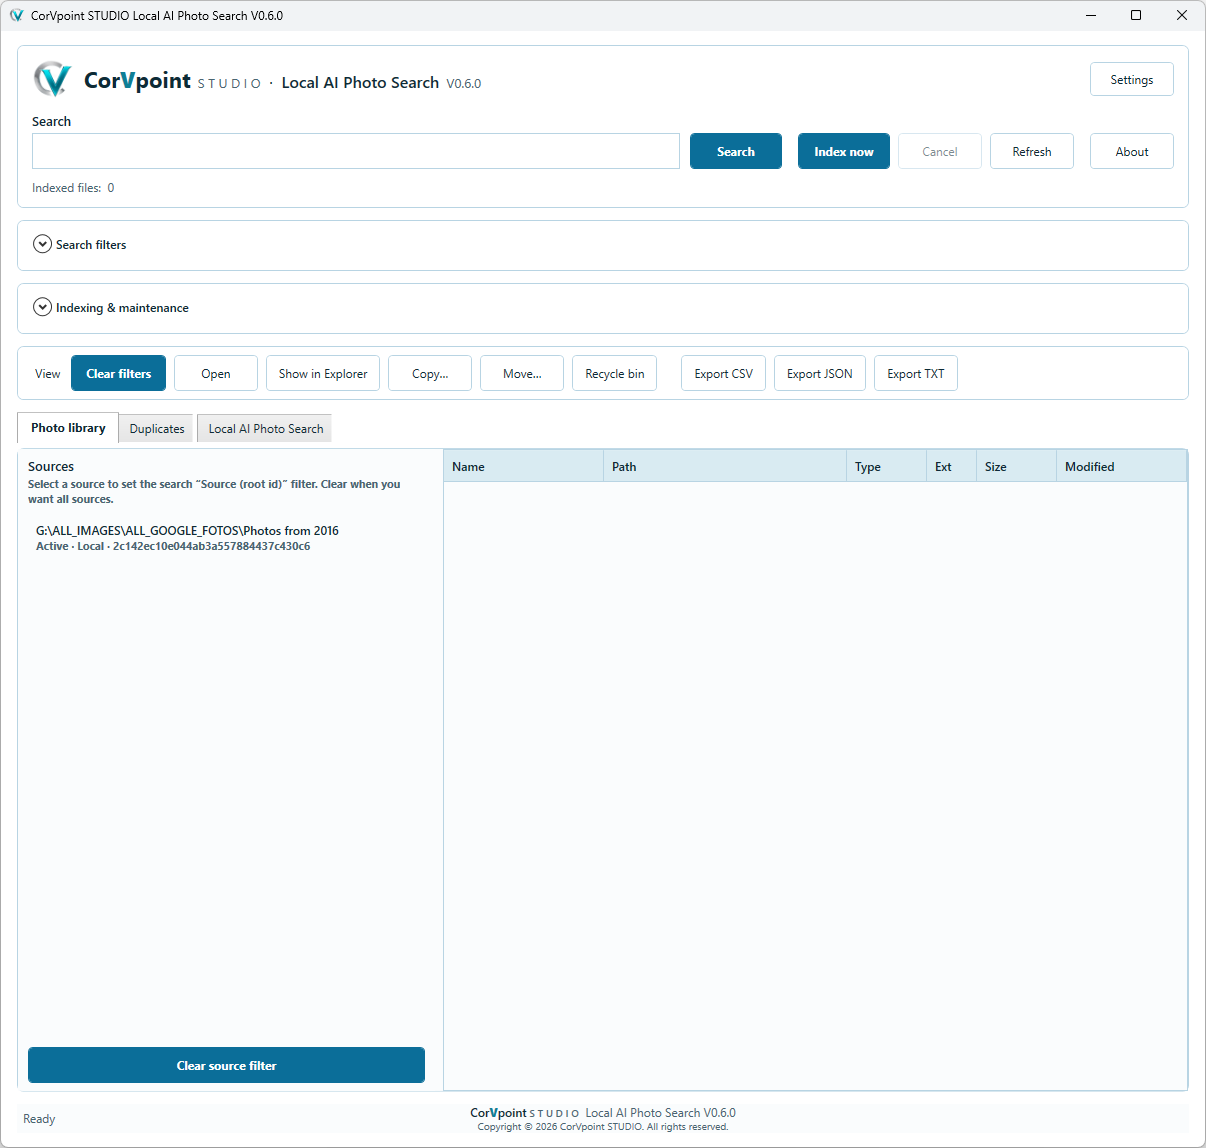Start indexing with Index now button

click(844, 151)
